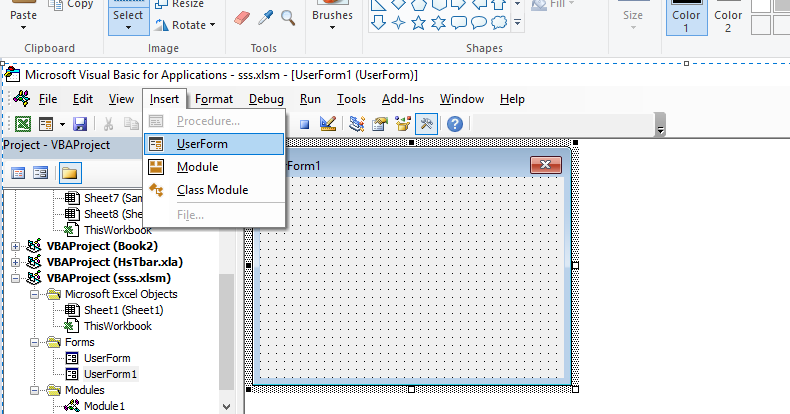
Task: Select the Color picker eyedropper tool
Action: tap(266, 18)
